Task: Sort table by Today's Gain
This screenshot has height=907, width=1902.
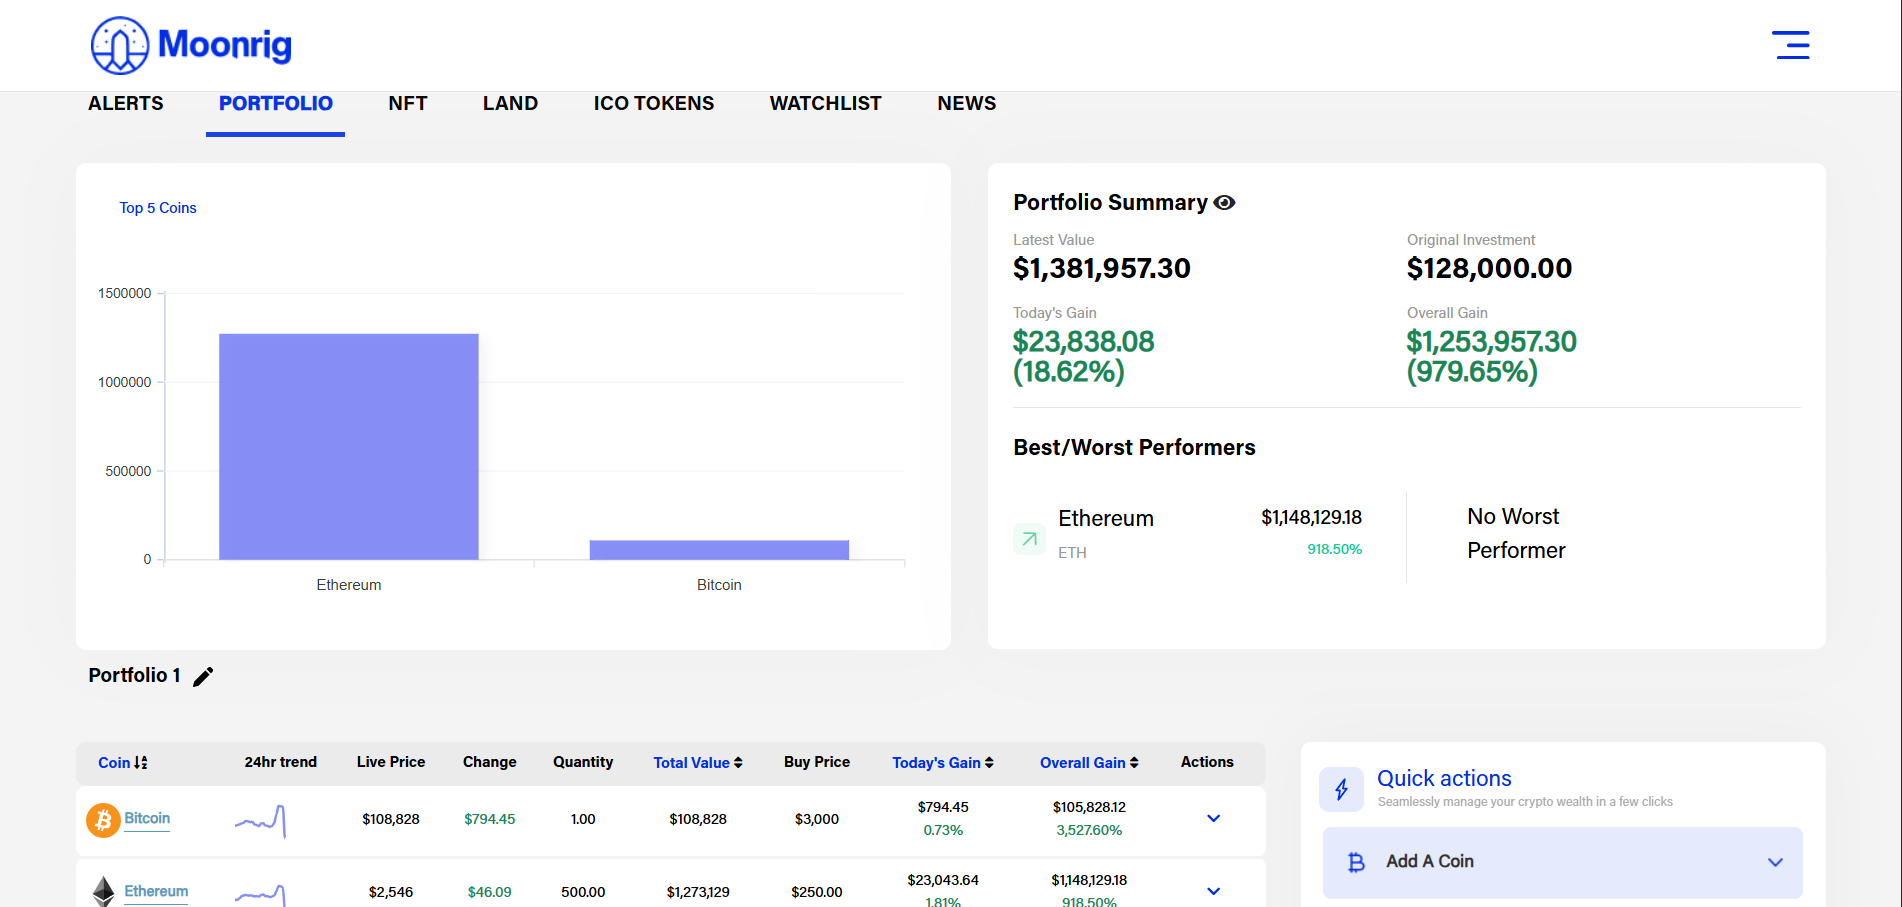Action: tap(943, 763)
